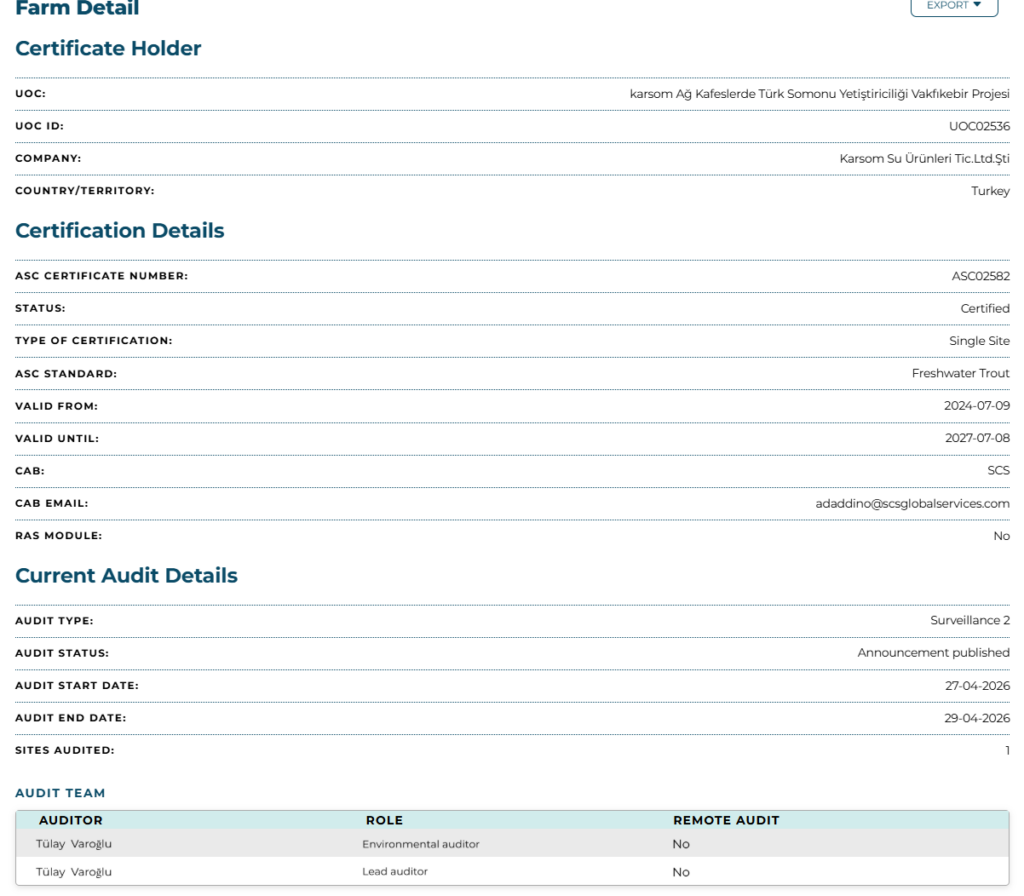Click the REMOTE AUDIT column header
The height and width of the screenshot is (896, 1024).
725,820
